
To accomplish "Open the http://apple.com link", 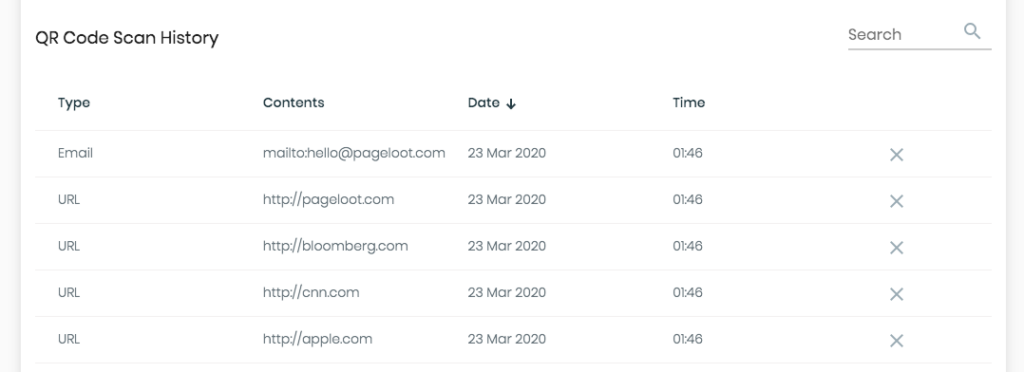I will click(317, 339).
